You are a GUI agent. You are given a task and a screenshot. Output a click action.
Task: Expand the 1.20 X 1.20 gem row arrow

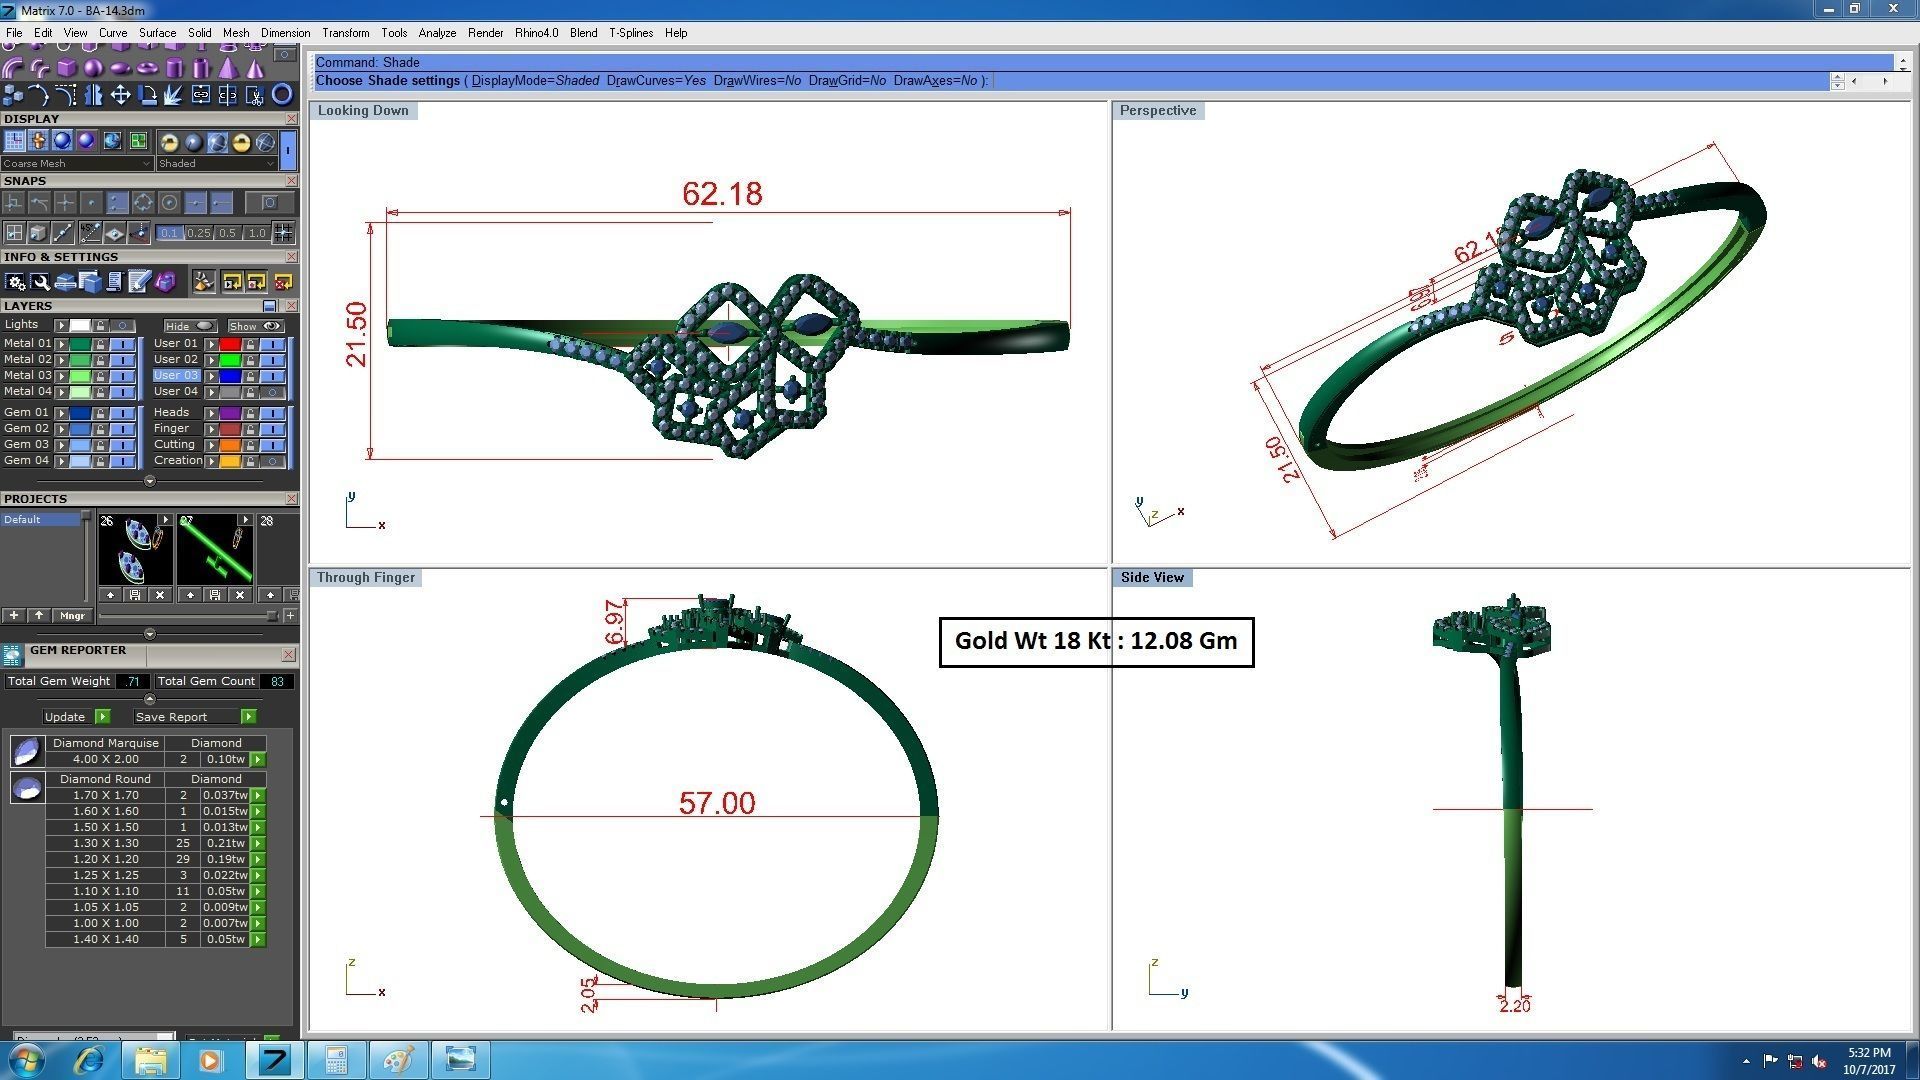(258, 860)
